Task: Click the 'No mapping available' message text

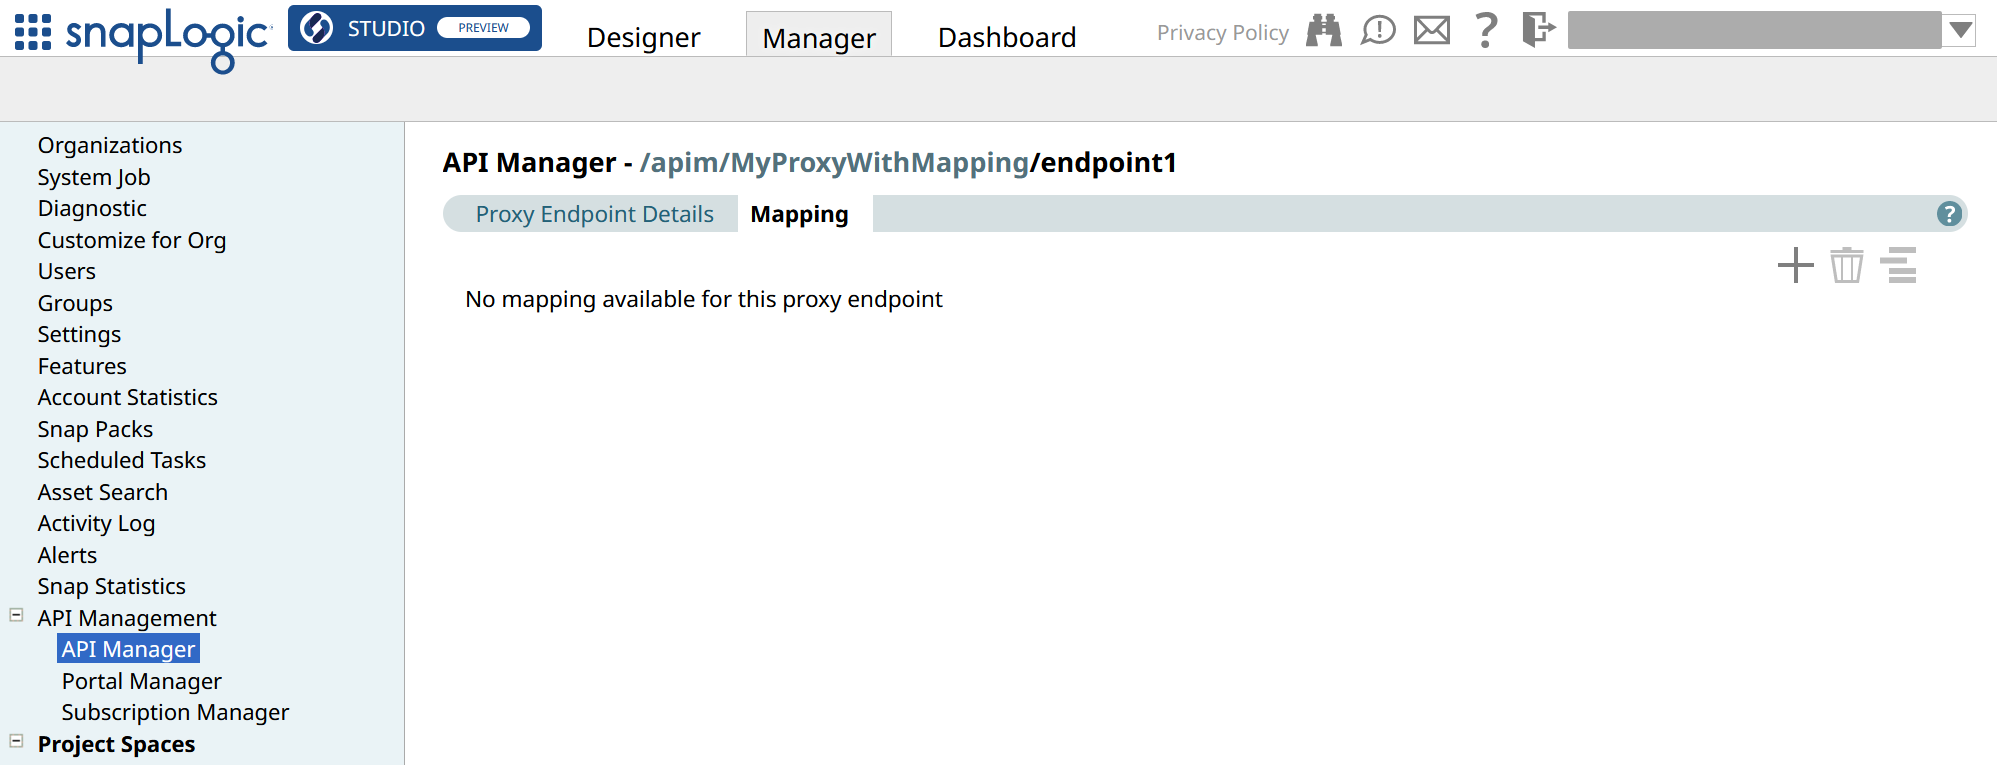Action: pyautogui.click(x=704, y=299)
